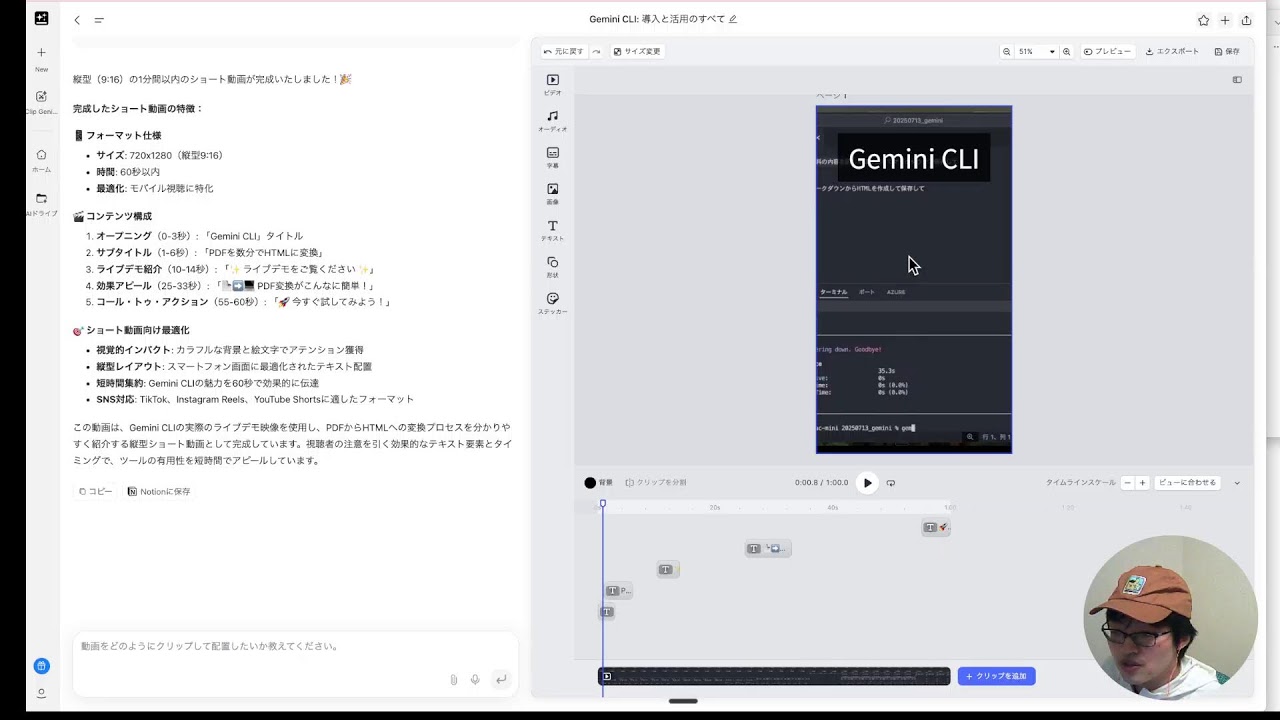The height and width of the screenshot is (720, 1280).
Task: Click the クリップを追加 add clip button
Action: point(996,676)
